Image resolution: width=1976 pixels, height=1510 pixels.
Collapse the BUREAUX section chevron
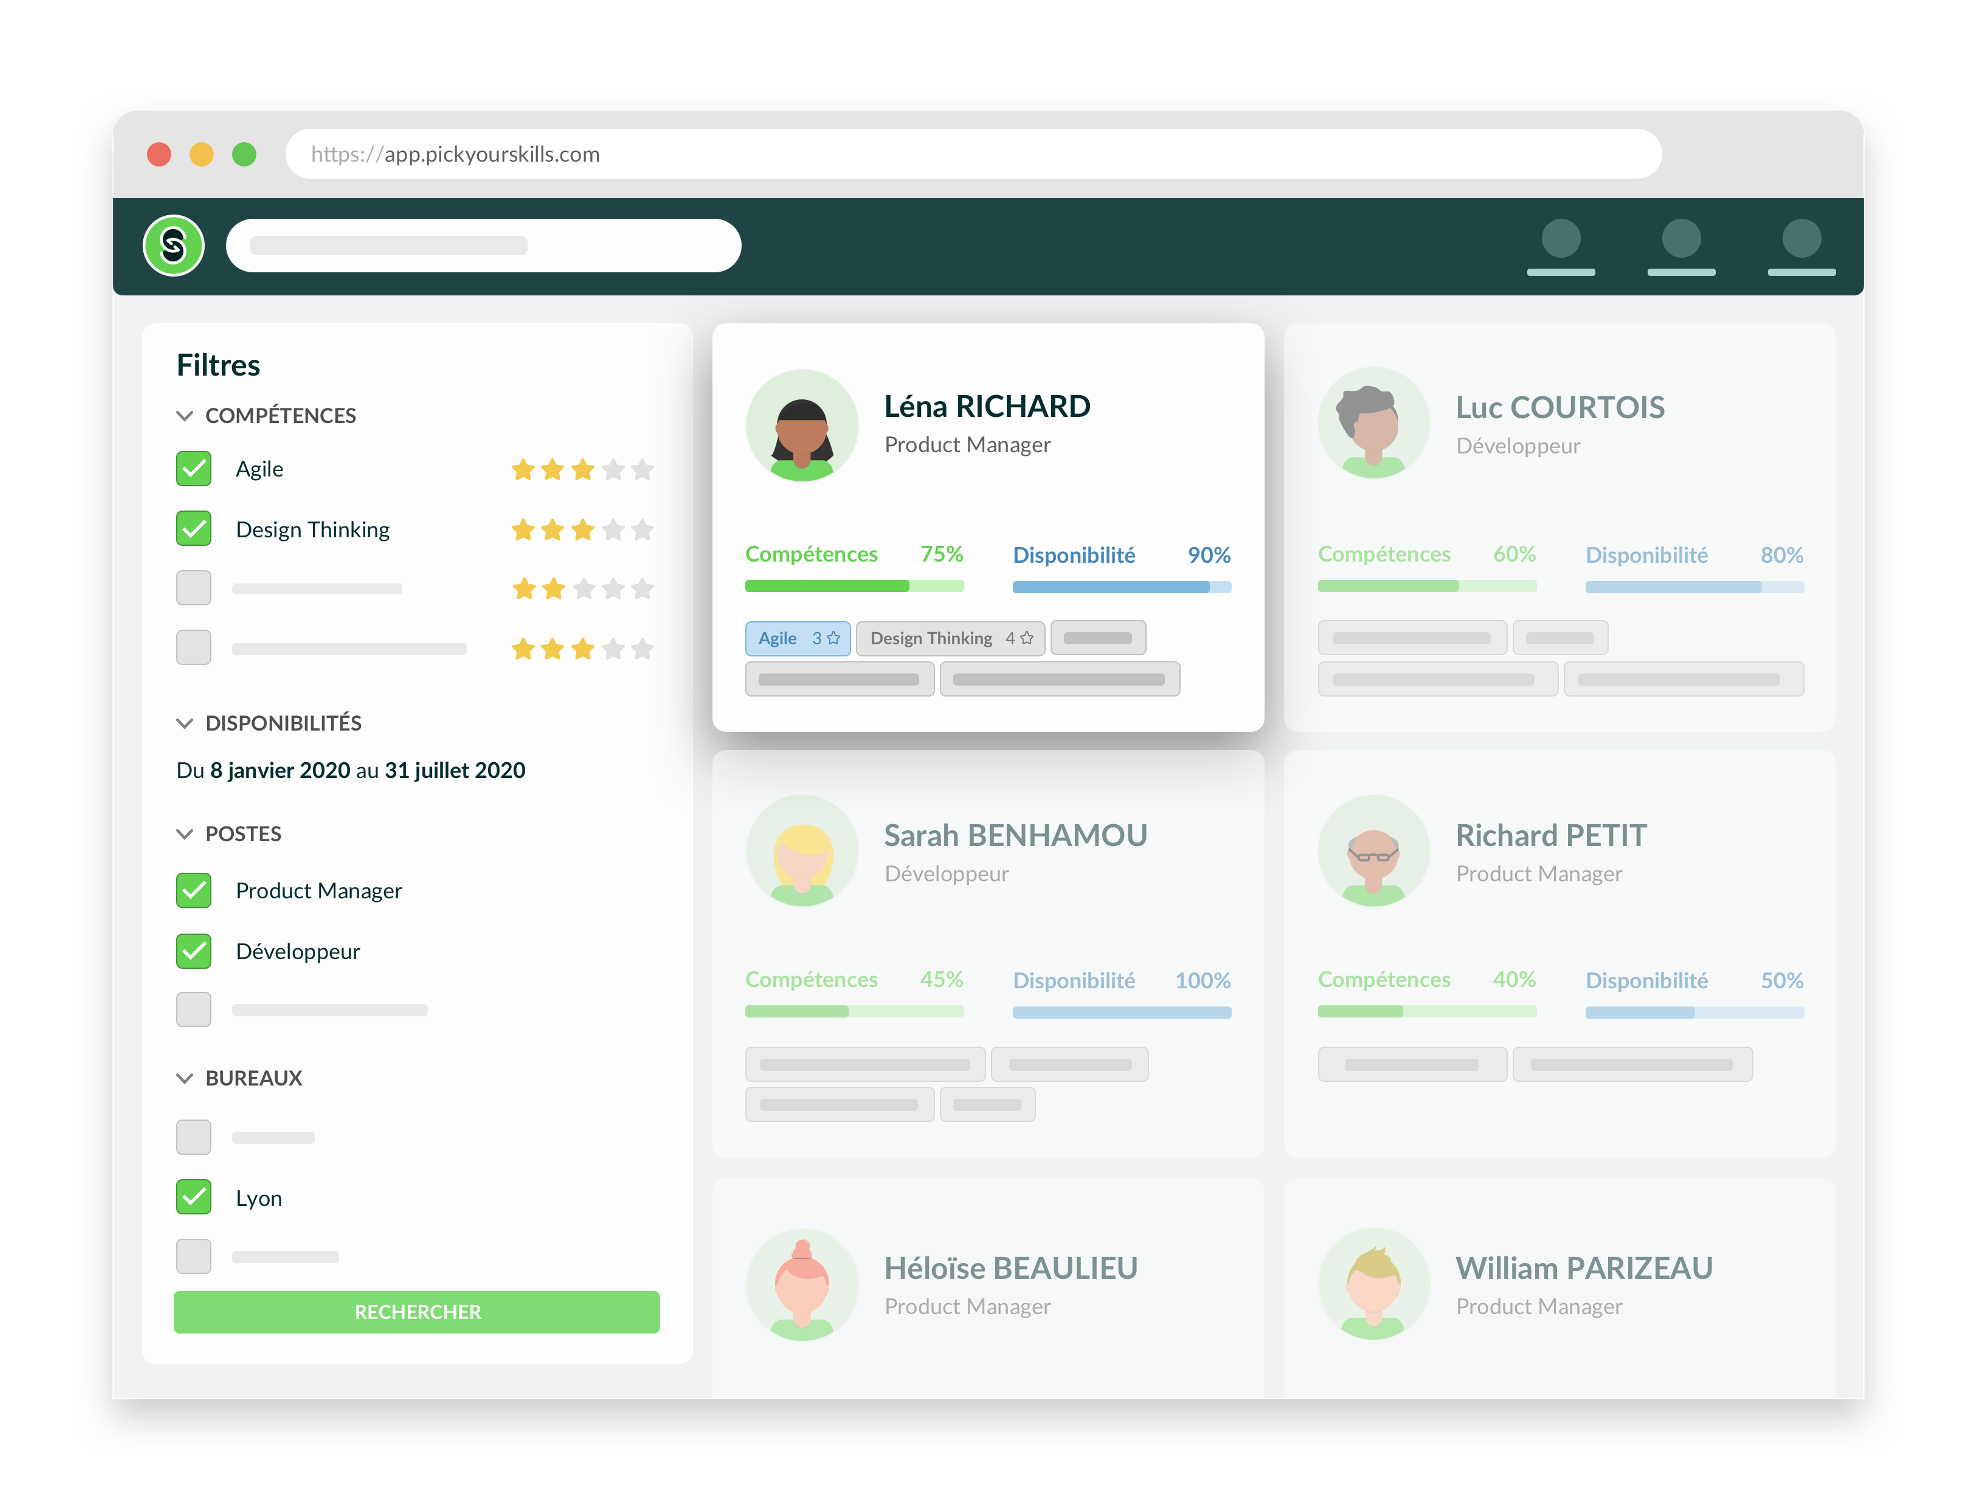(184, 1078)
